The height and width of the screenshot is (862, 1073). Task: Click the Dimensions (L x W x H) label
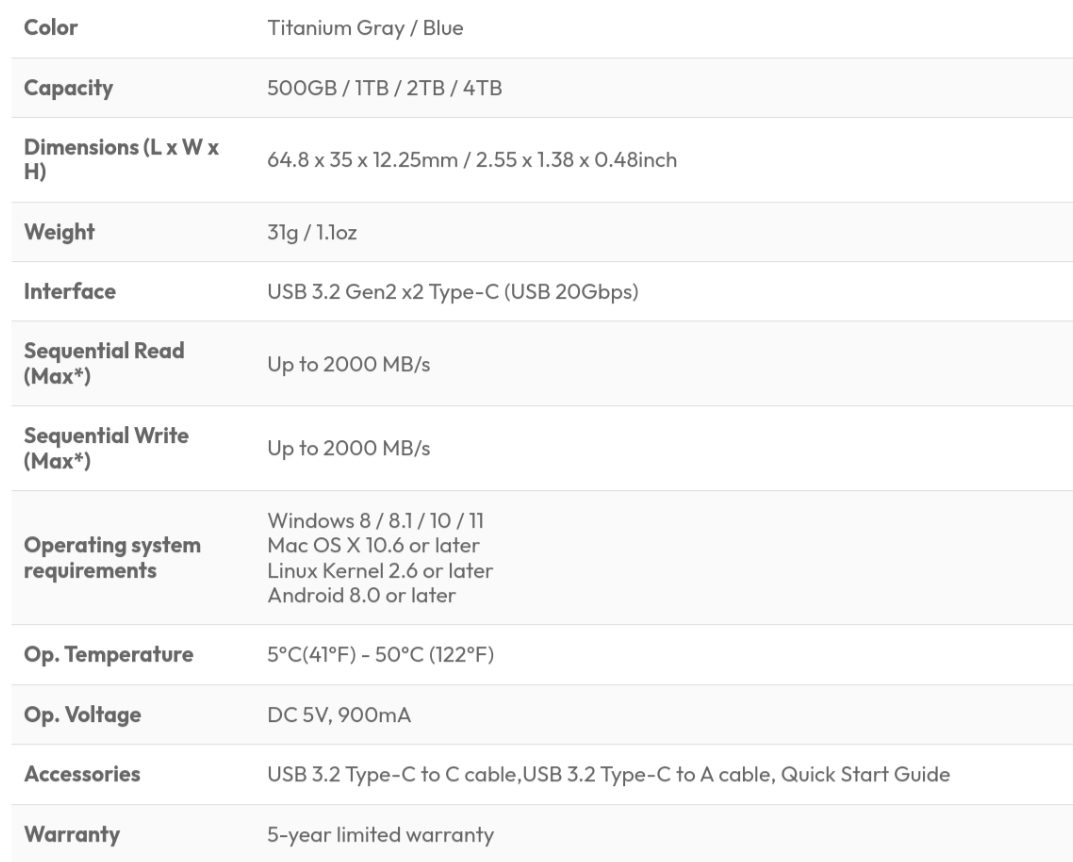click(121, 159)
